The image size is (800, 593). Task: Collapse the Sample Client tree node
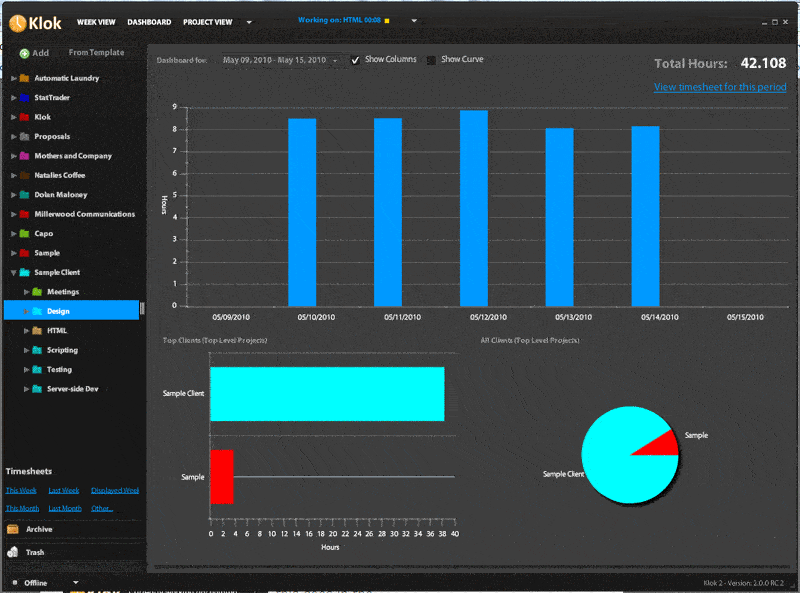point(13,272)
